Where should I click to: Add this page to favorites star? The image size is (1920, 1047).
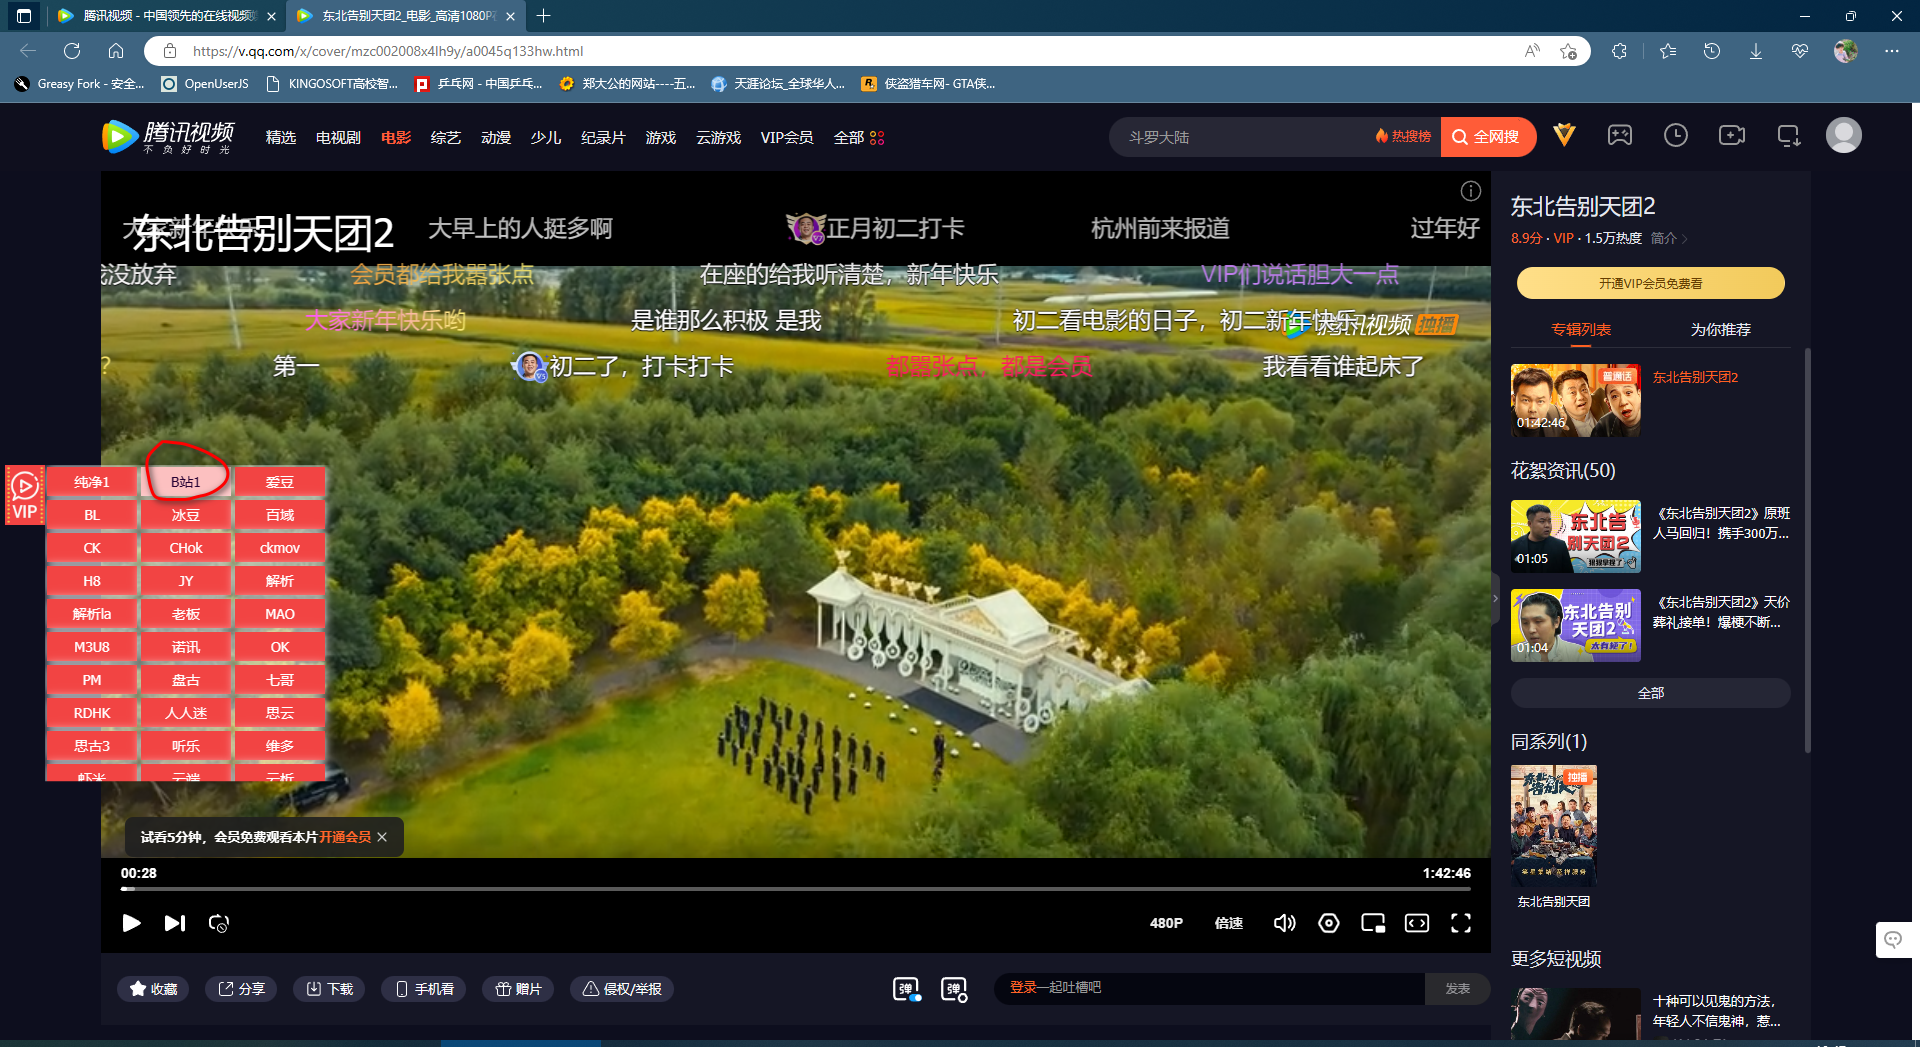(1568, 51)
